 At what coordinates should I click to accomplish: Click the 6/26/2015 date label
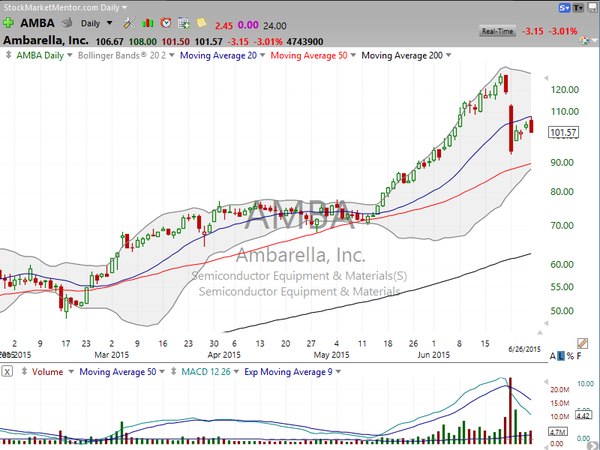tap(524, 349)
